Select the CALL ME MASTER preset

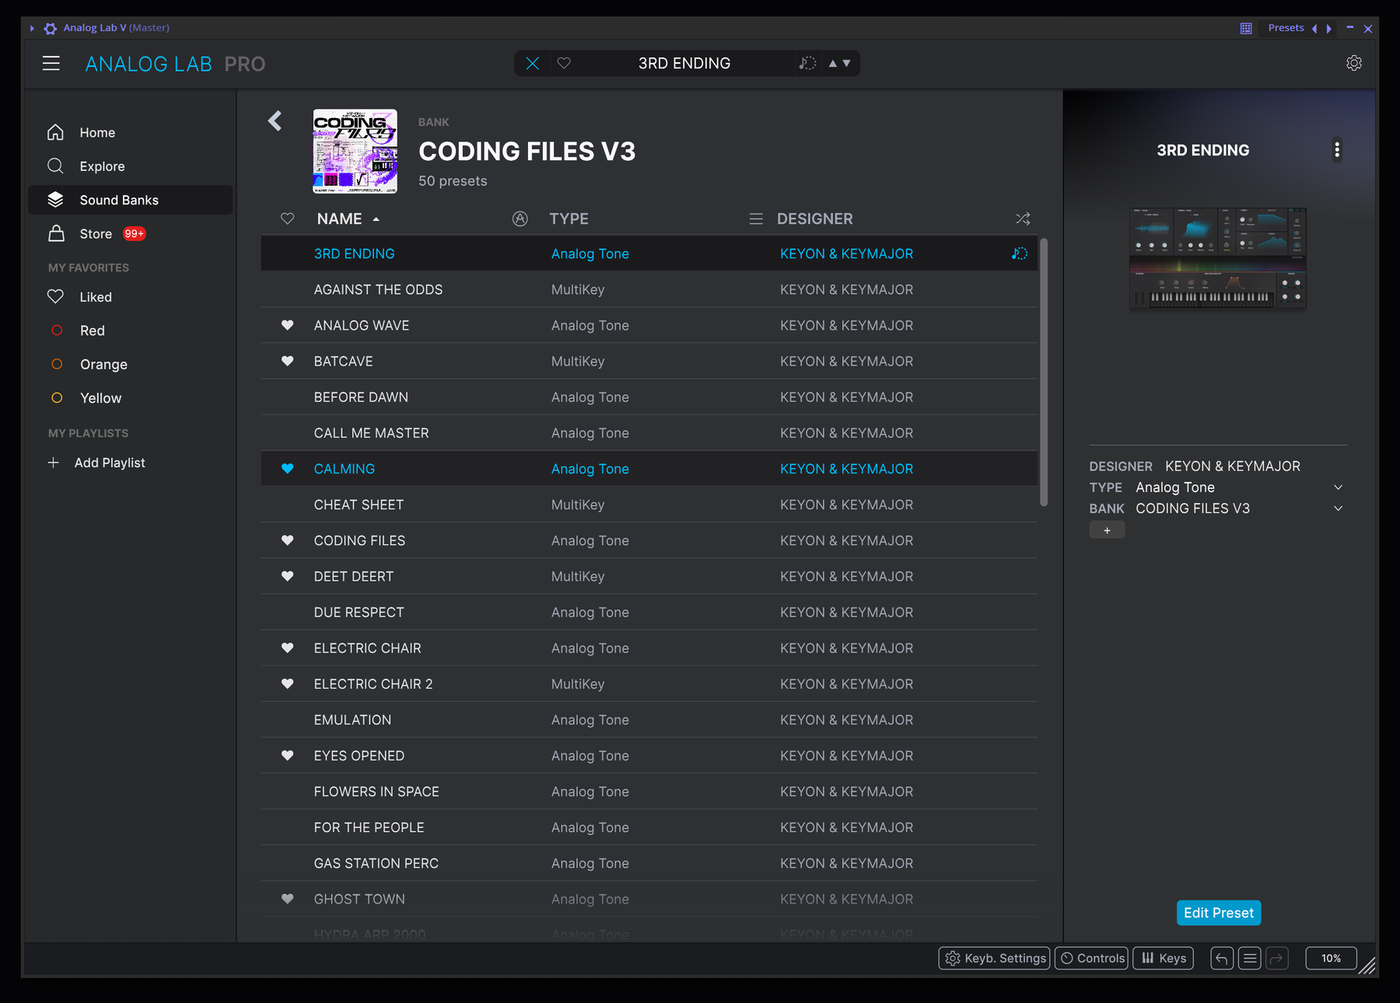649,433
